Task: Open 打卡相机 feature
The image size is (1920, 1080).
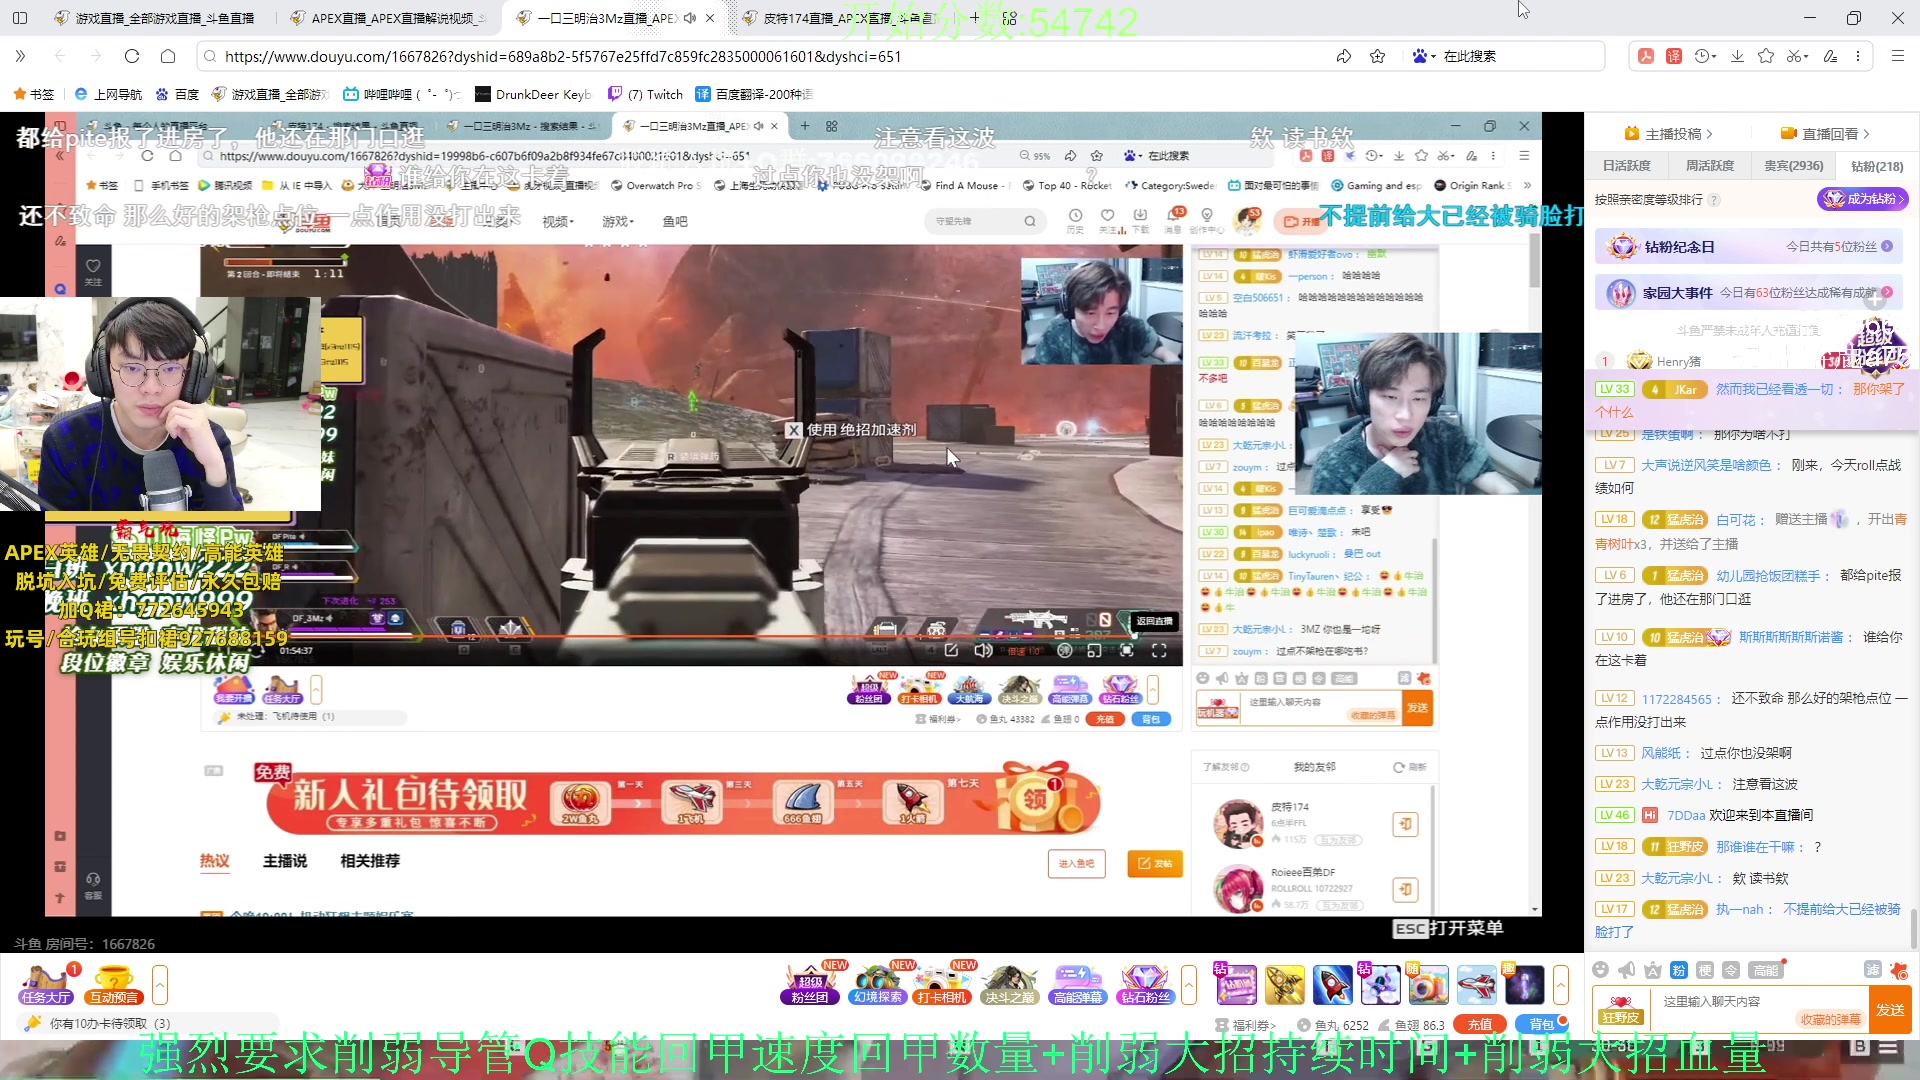Action: 943,985
